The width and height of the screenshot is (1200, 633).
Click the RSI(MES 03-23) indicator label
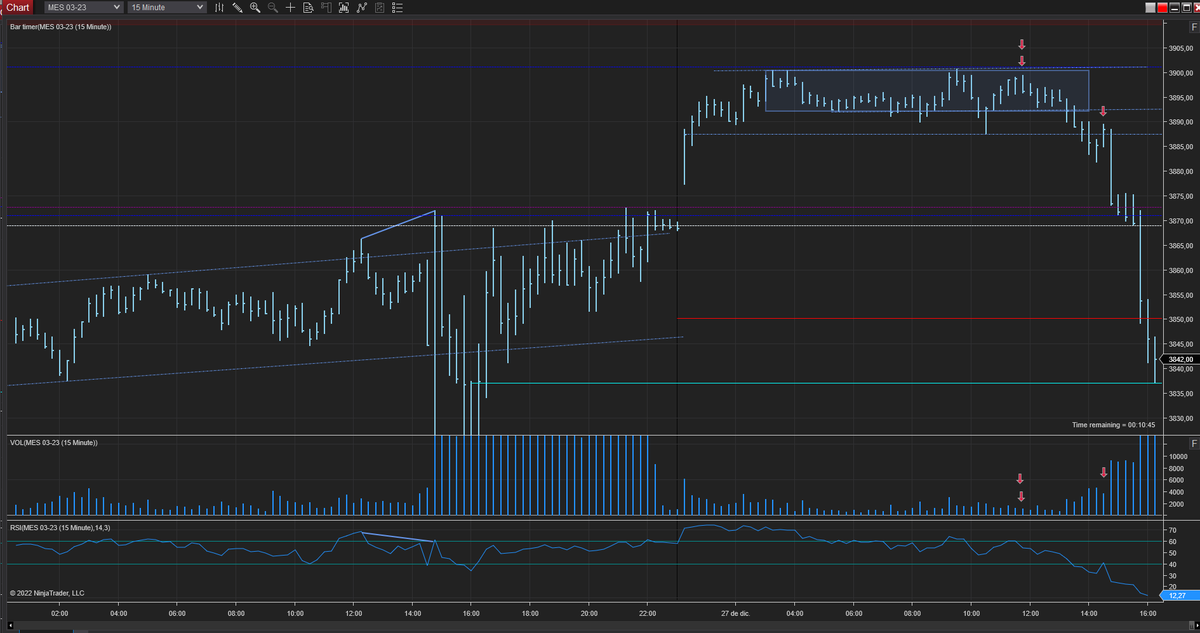[60, 527]
